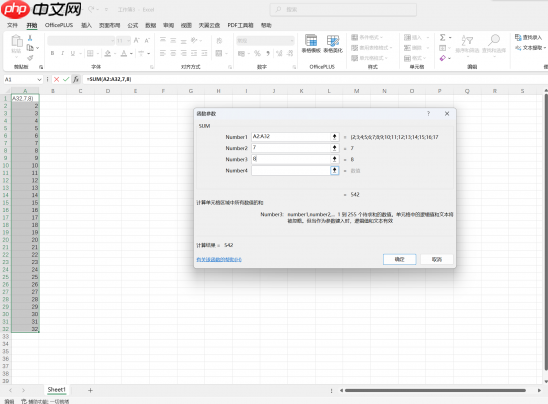Screen dimensions: 548x404
Task: Click the Fill Color bucket swatch
Action: 108,53
